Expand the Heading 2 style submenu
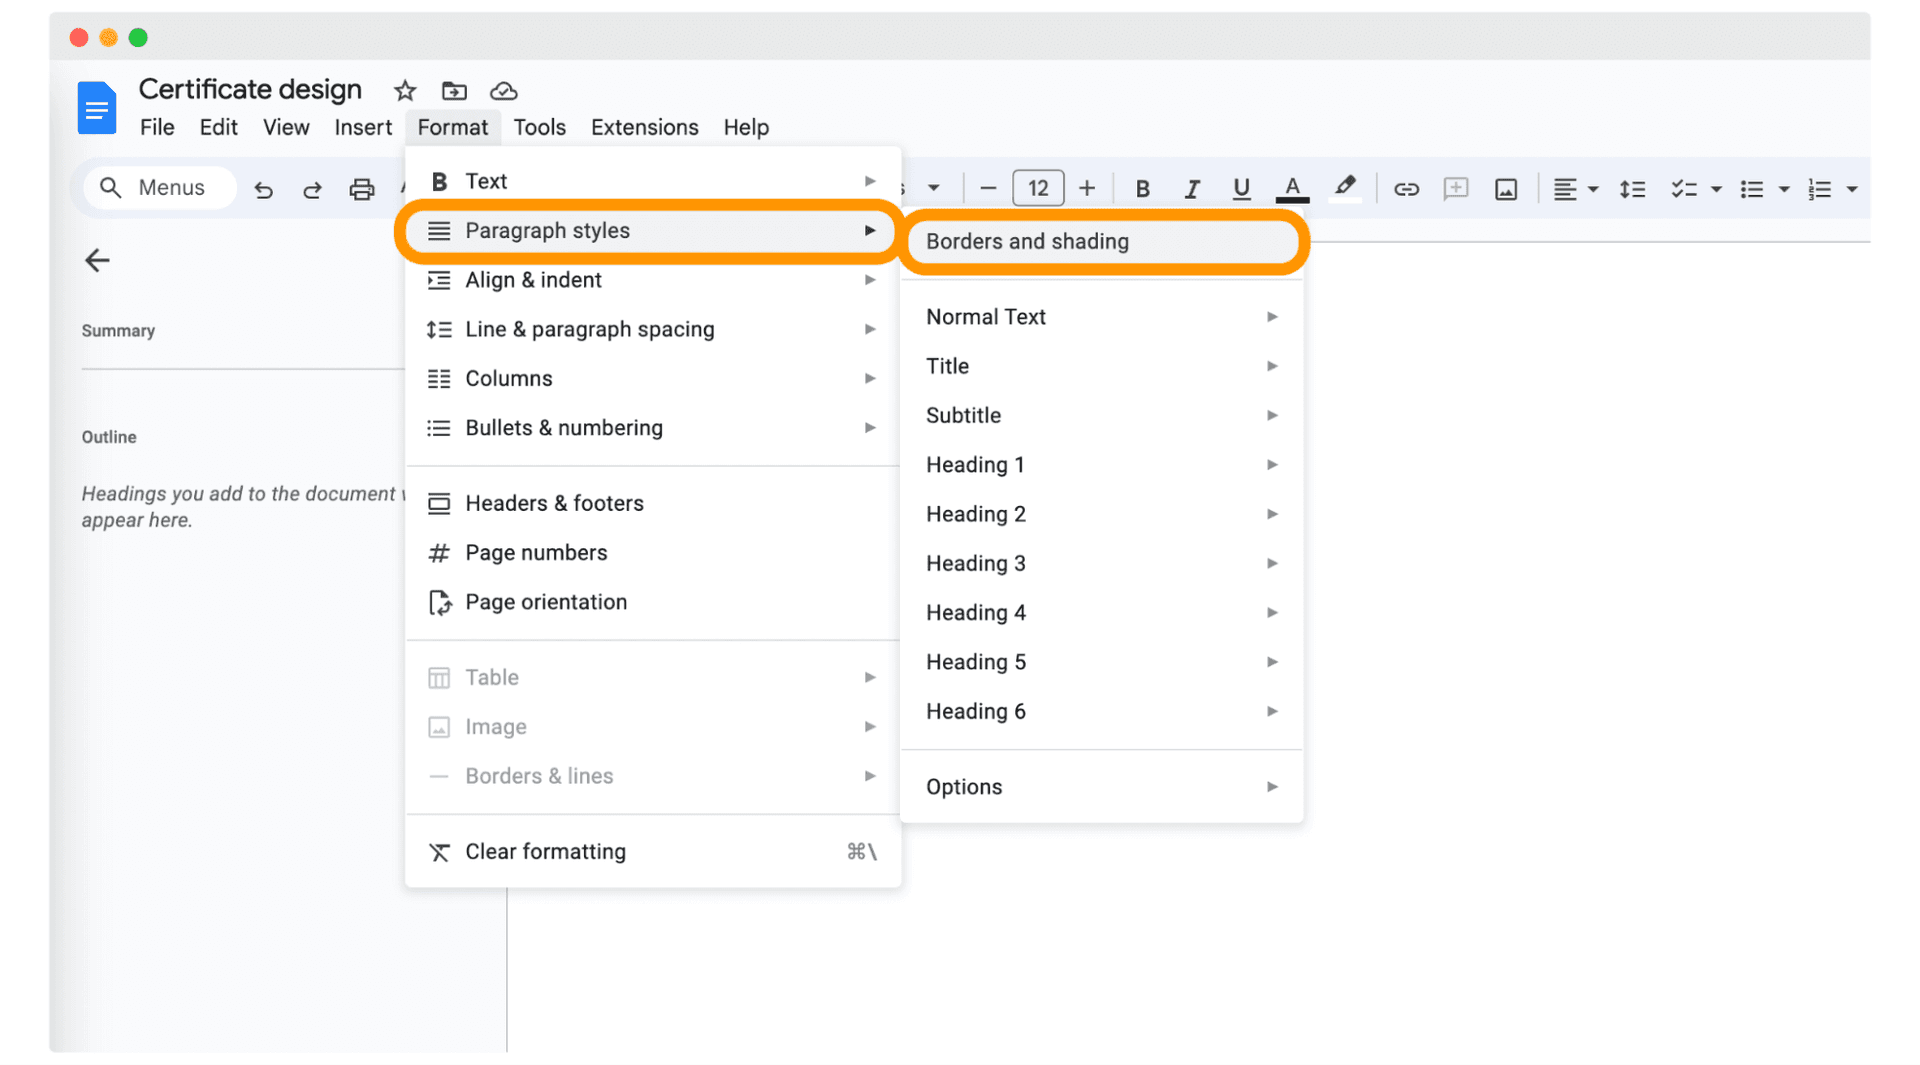Viewport: 1920px width, 1065px height. point(1102,514)
